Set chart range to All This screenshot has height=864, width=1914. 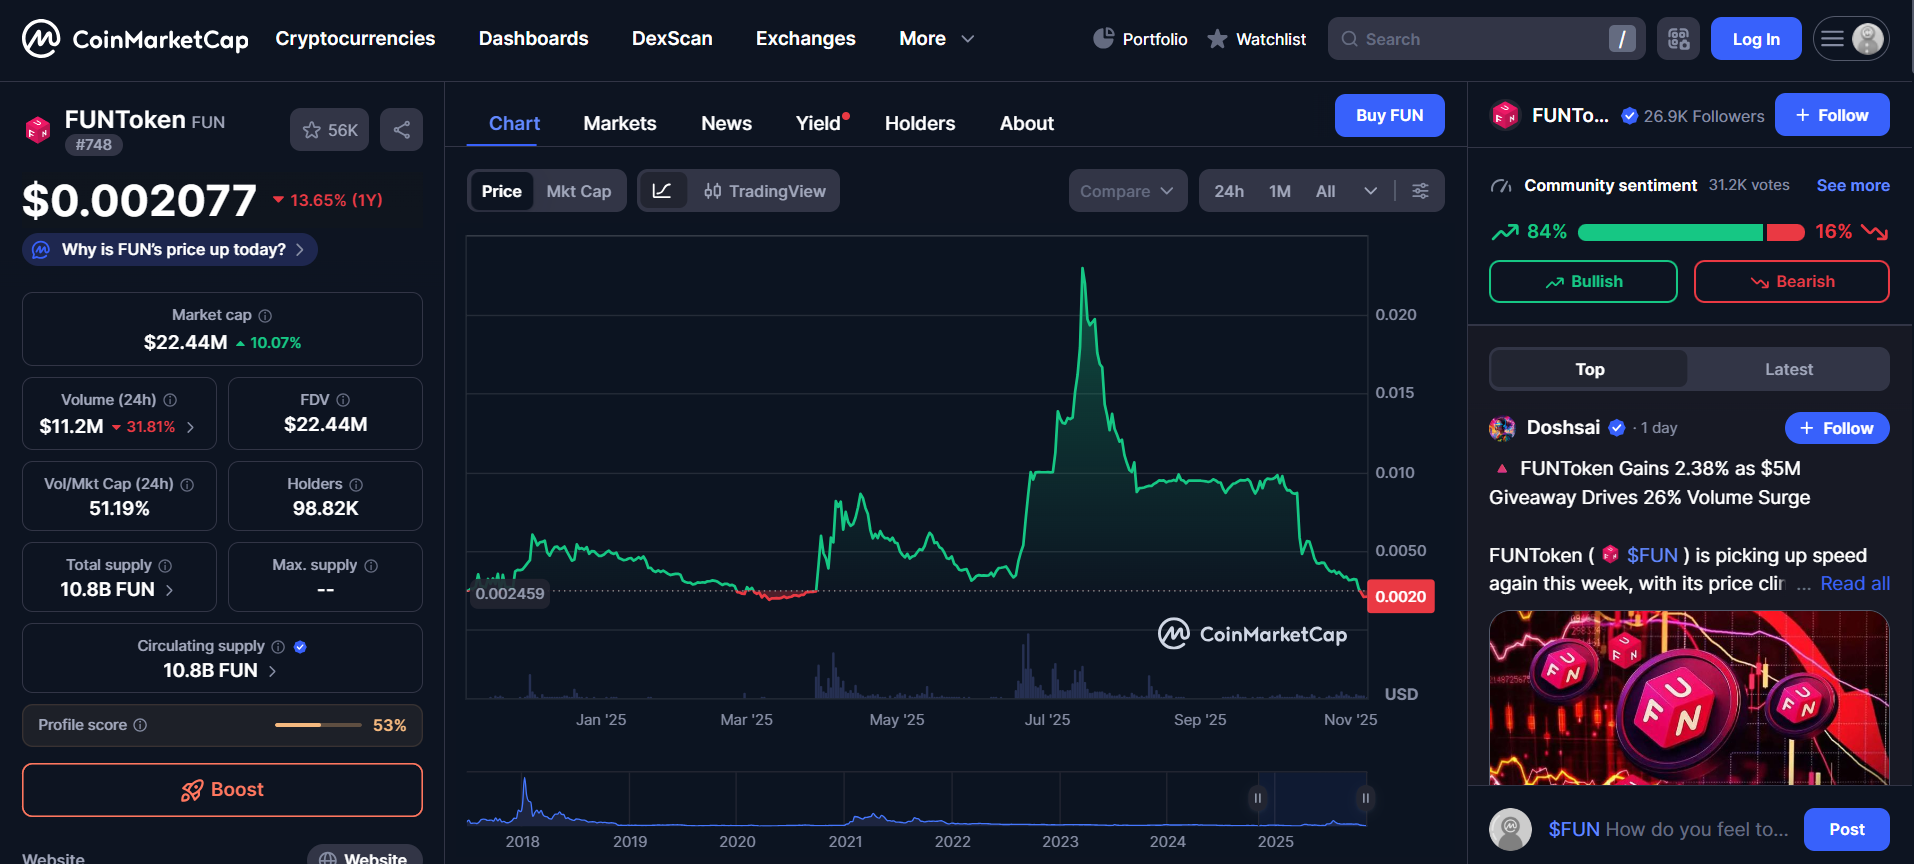pos(1325,191)
